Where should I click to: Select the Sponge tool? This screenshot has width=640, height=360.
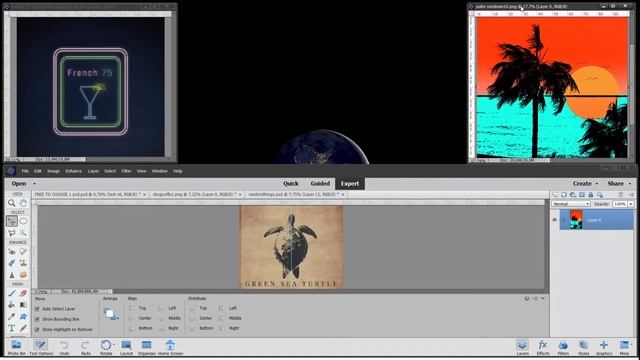click(23, 275)
